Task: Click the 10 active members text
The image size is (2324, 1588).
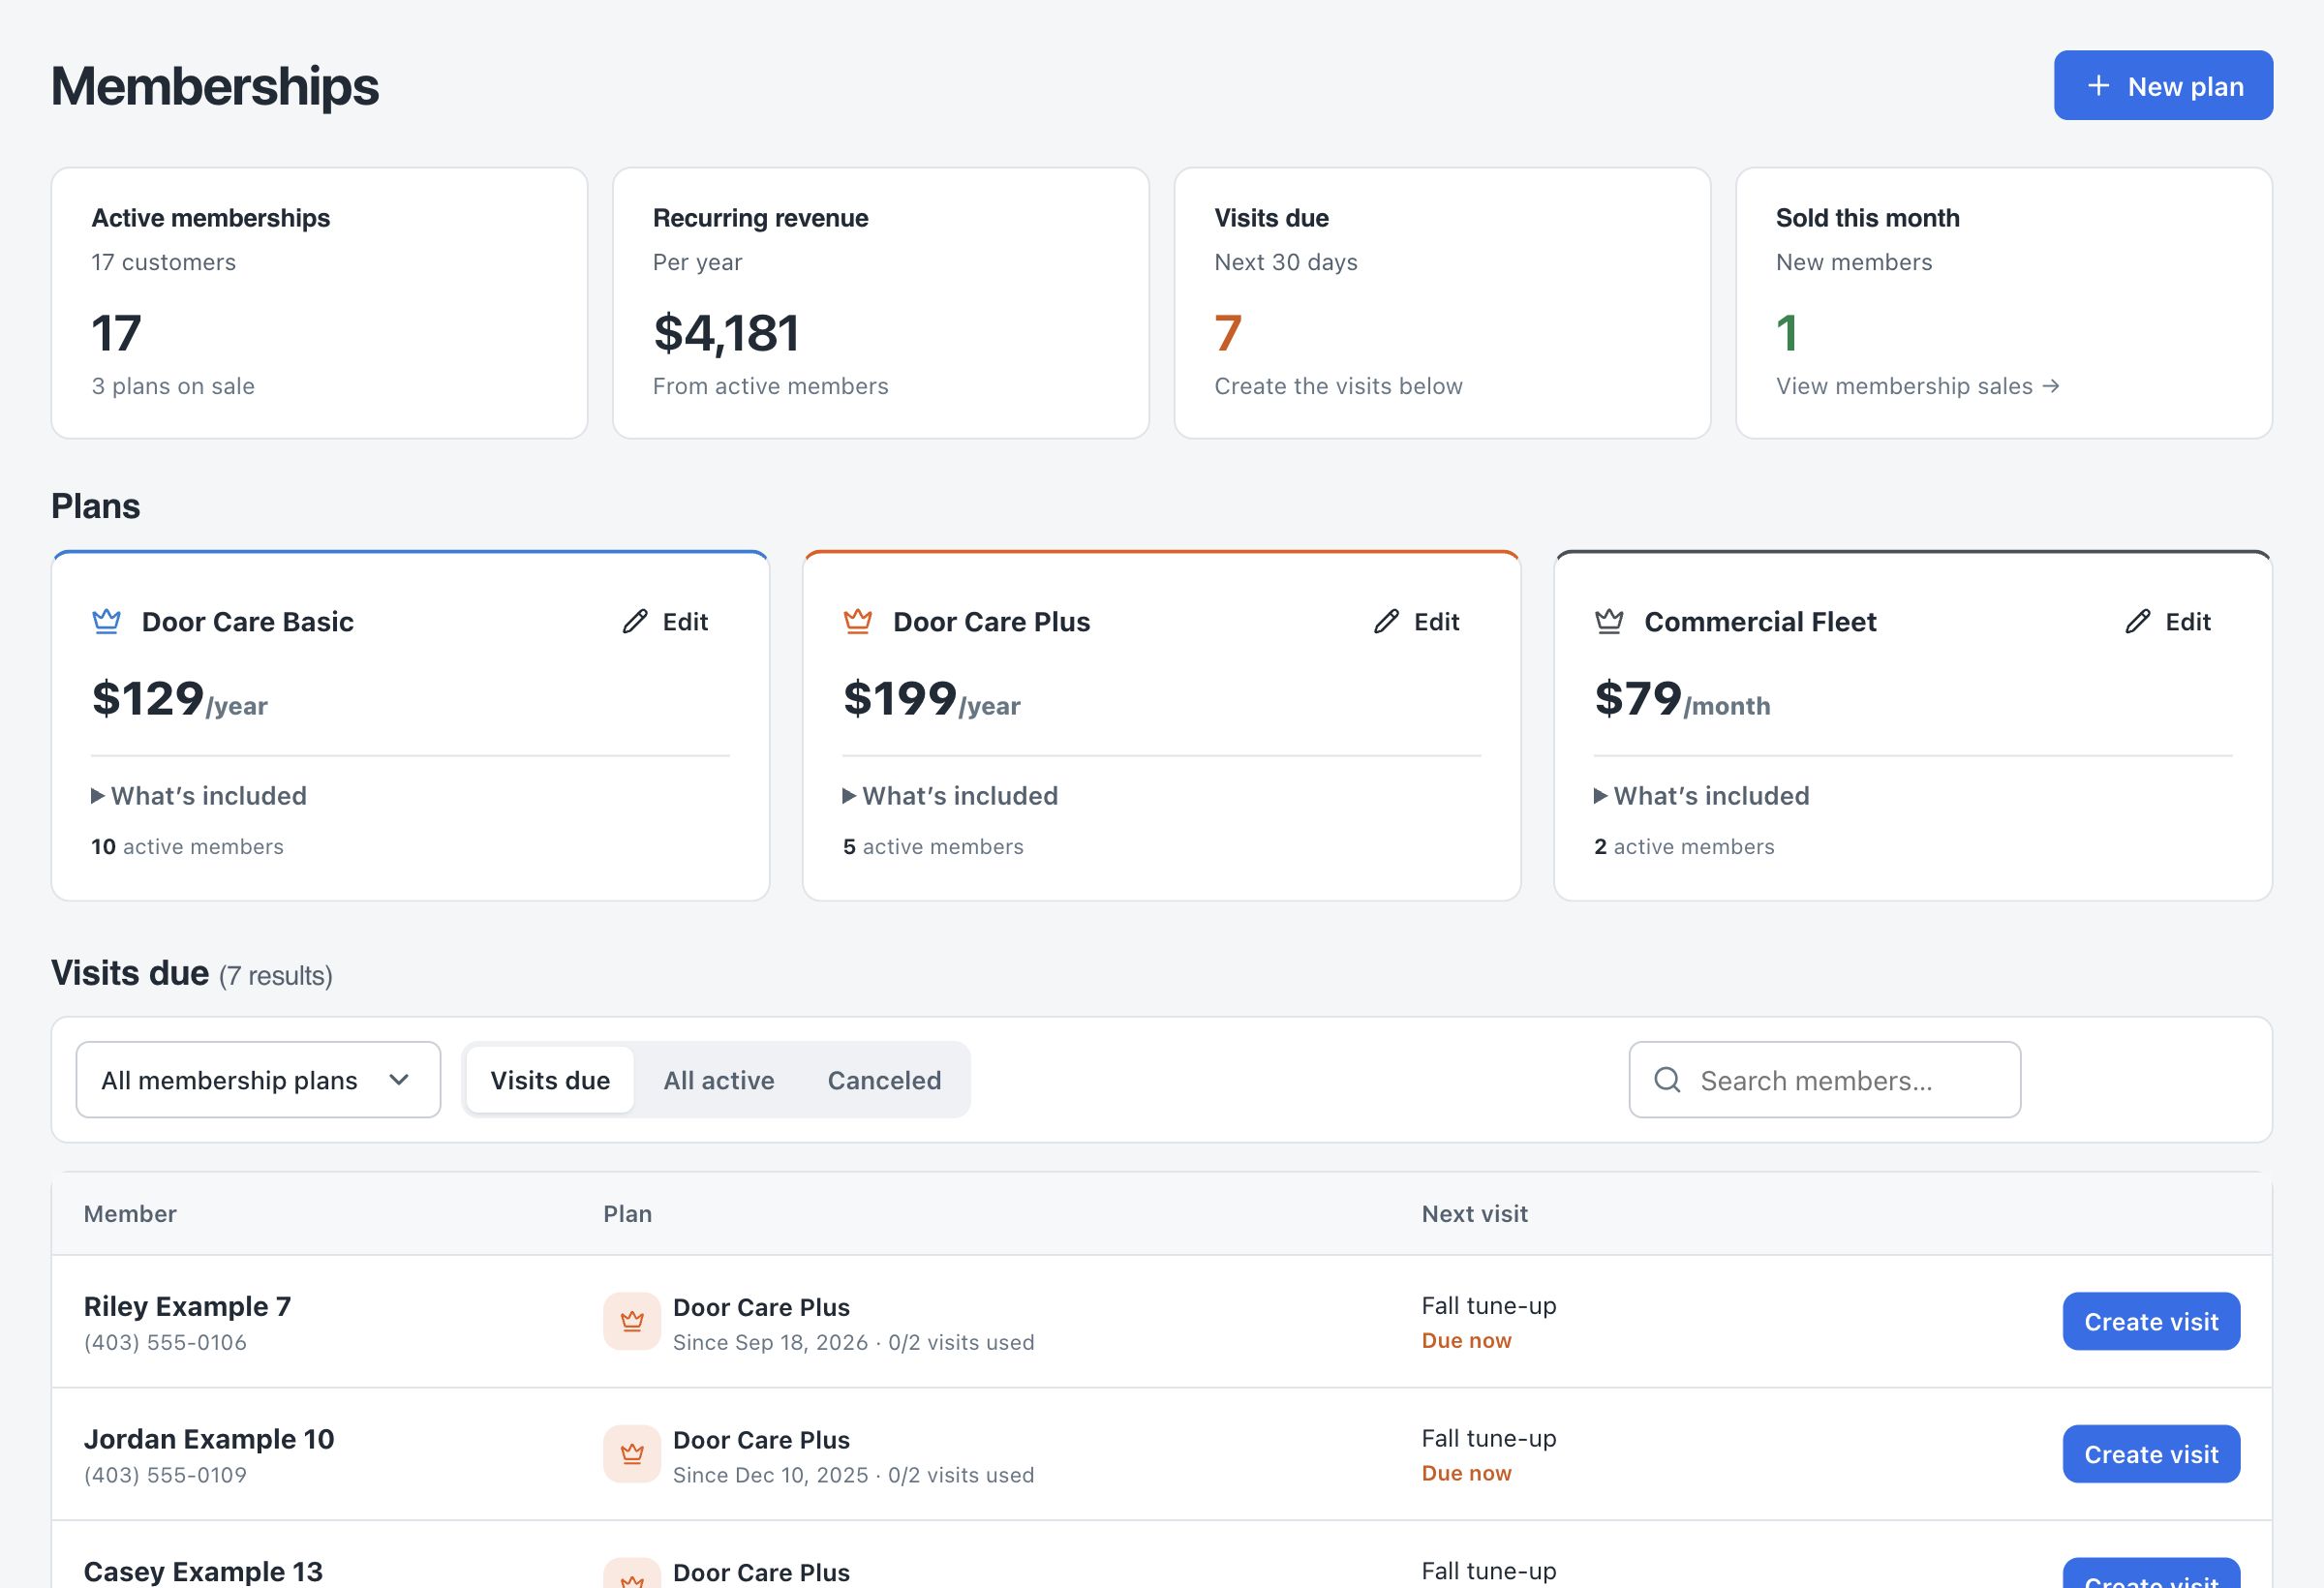Action: coord(187,847)
